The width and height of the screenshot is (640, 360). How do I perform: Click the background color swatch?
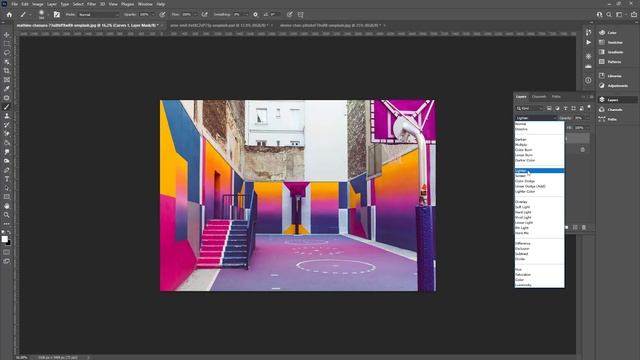(9, 243)
